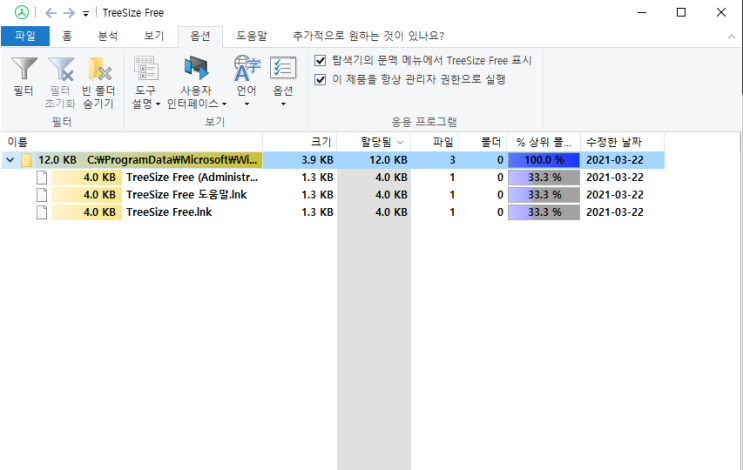Sort by the 파일 column header
The width and height of the screenshot is (743, 470).
pos(435,142)
